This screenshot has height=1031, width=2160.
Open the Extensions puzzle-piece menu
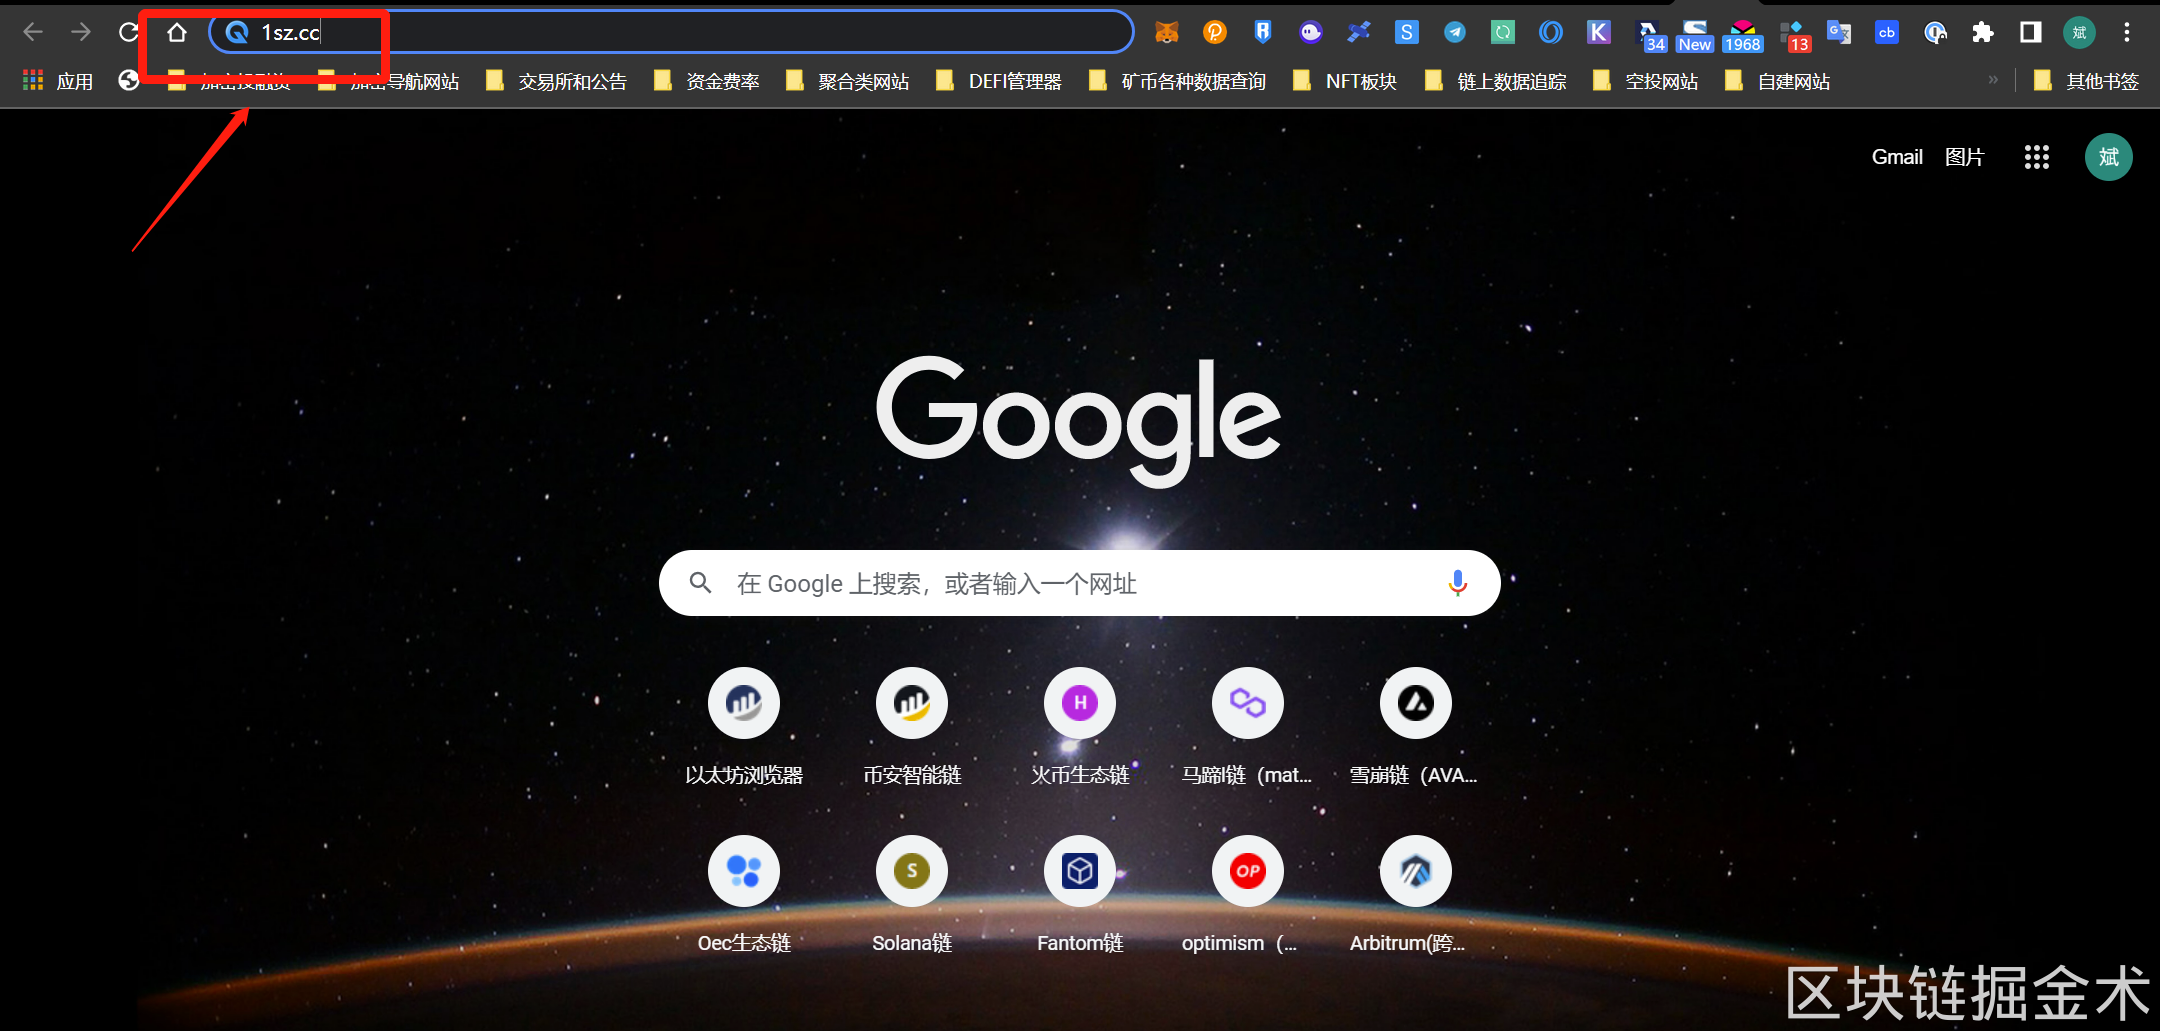coord(1983,32)
